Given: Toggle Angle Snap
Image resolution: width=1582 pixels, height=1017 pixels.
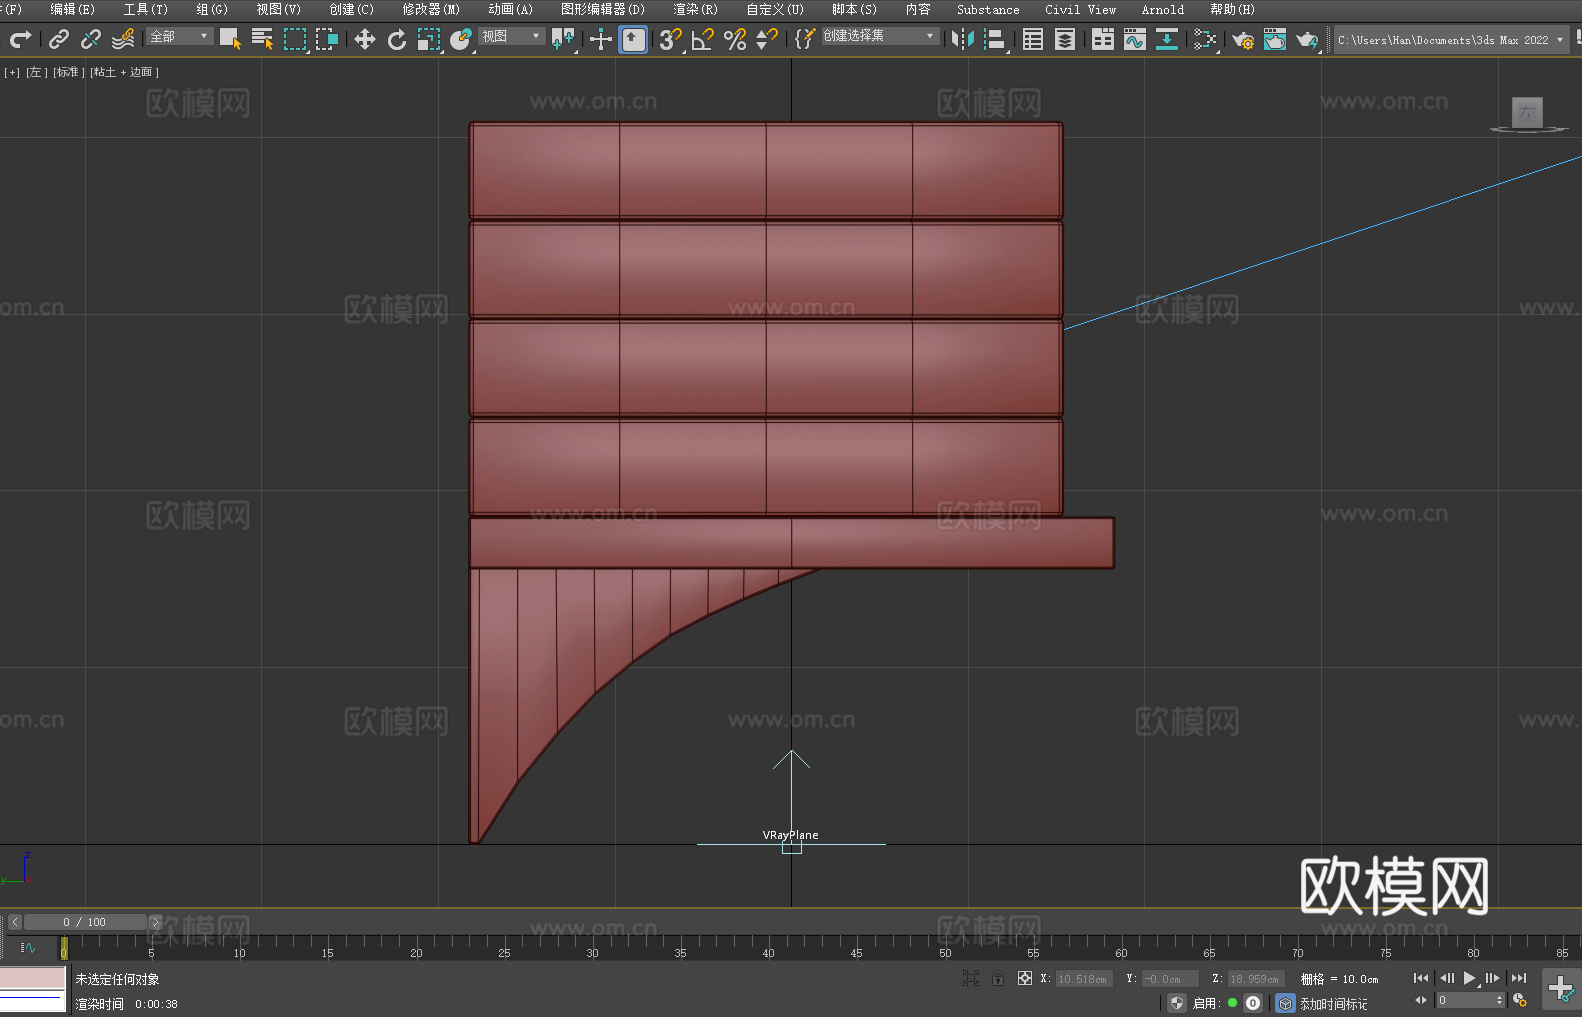Looking at the screenshot, I should [703, 39].
